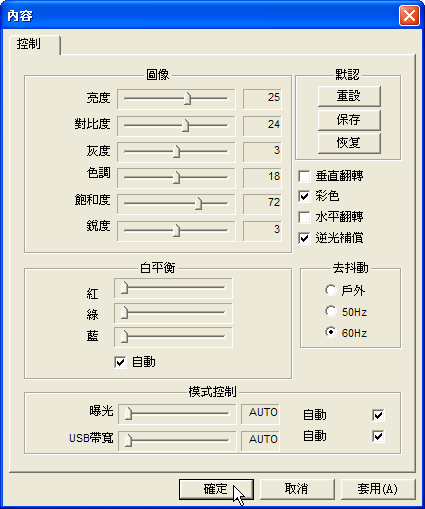Click the 保存 button
Viewport: 425px width, 509px height.
point(349,120)
